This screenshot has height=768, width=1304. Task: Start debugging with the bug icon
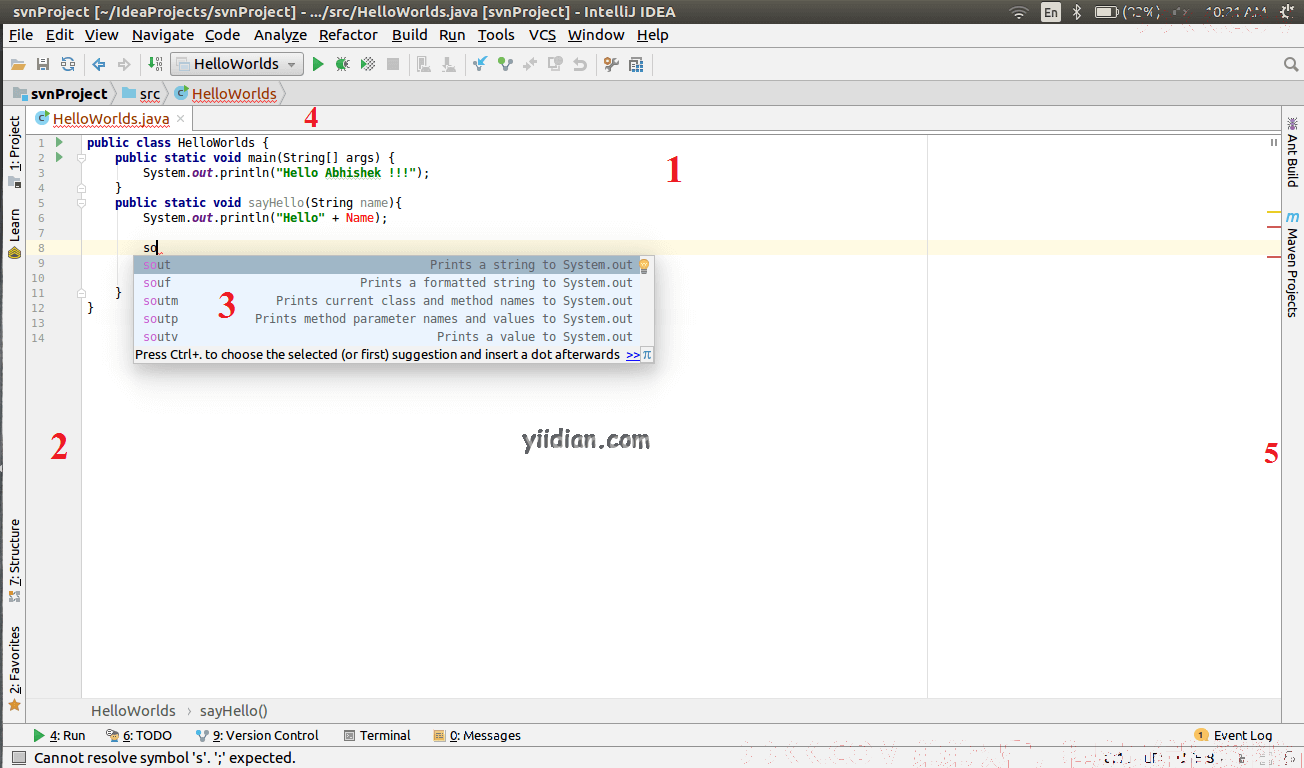(343, 64)
